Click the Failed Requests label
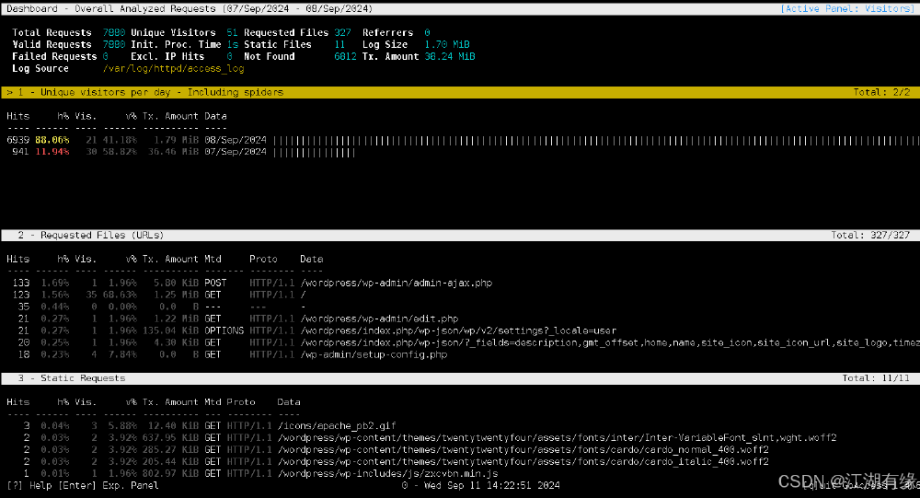 [54, 56]
